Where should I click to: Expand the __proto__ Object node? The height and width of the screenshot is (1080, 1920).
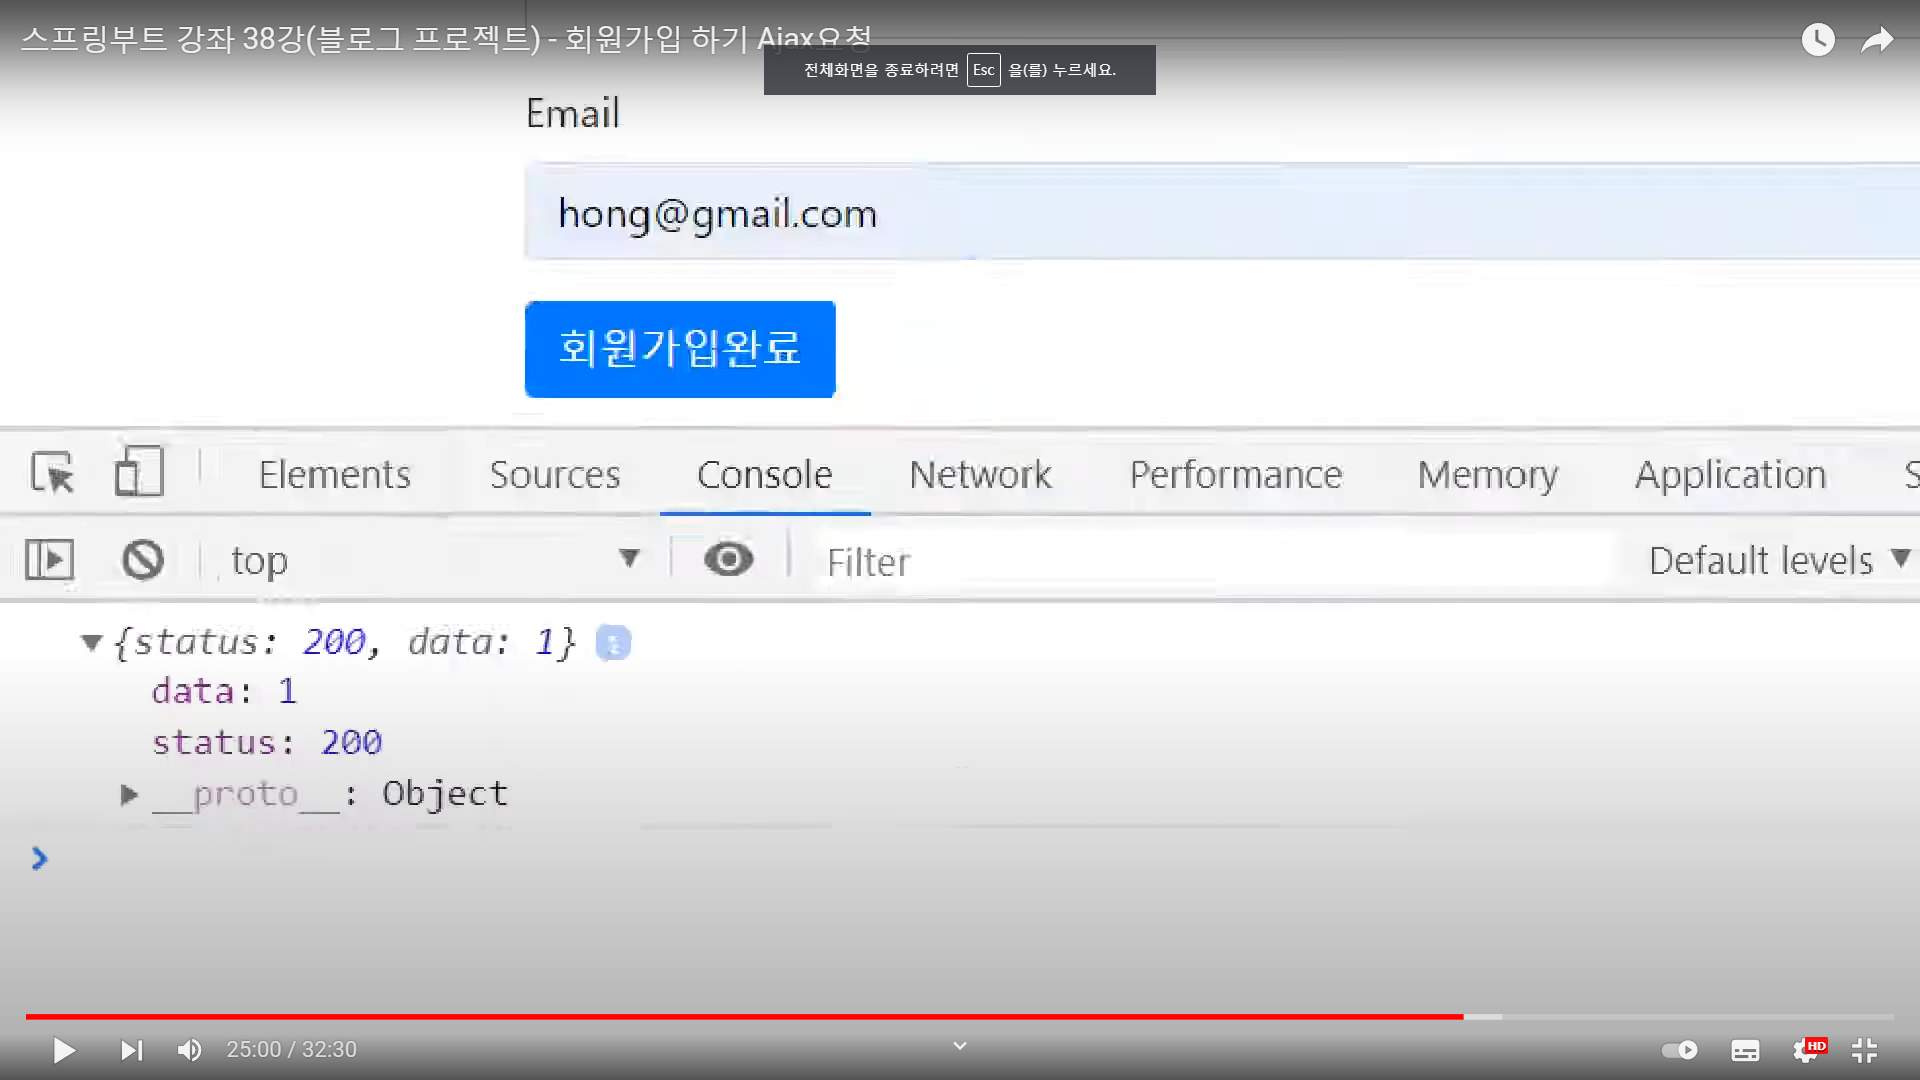[x=129, y=795]
